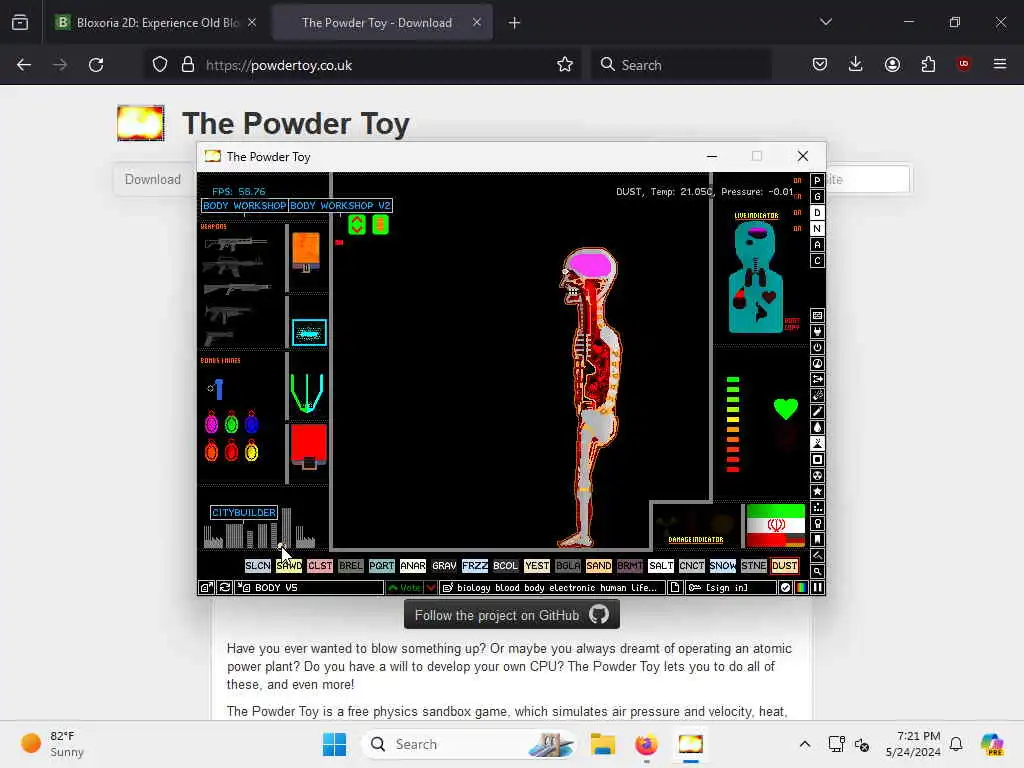1024x768 pixels.
Task: Open the taskbar clock and date
Action: click(x=912, y=744)
